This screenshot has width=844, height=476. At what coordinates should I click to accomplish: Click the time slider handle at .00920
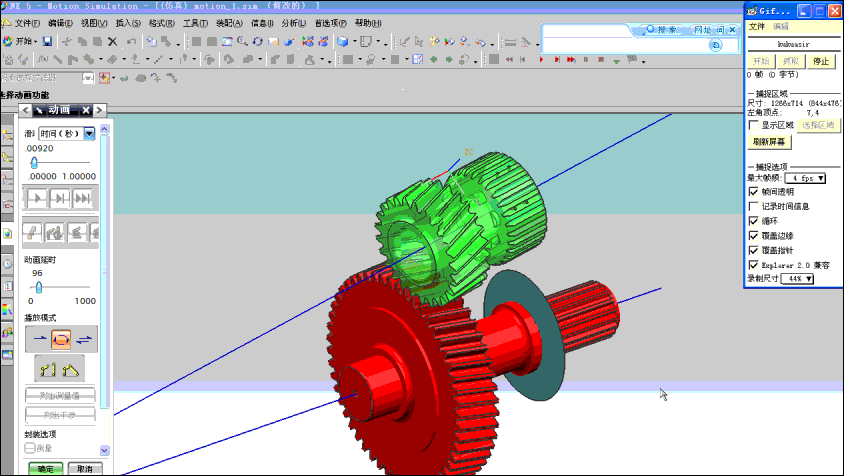point(34,162)
